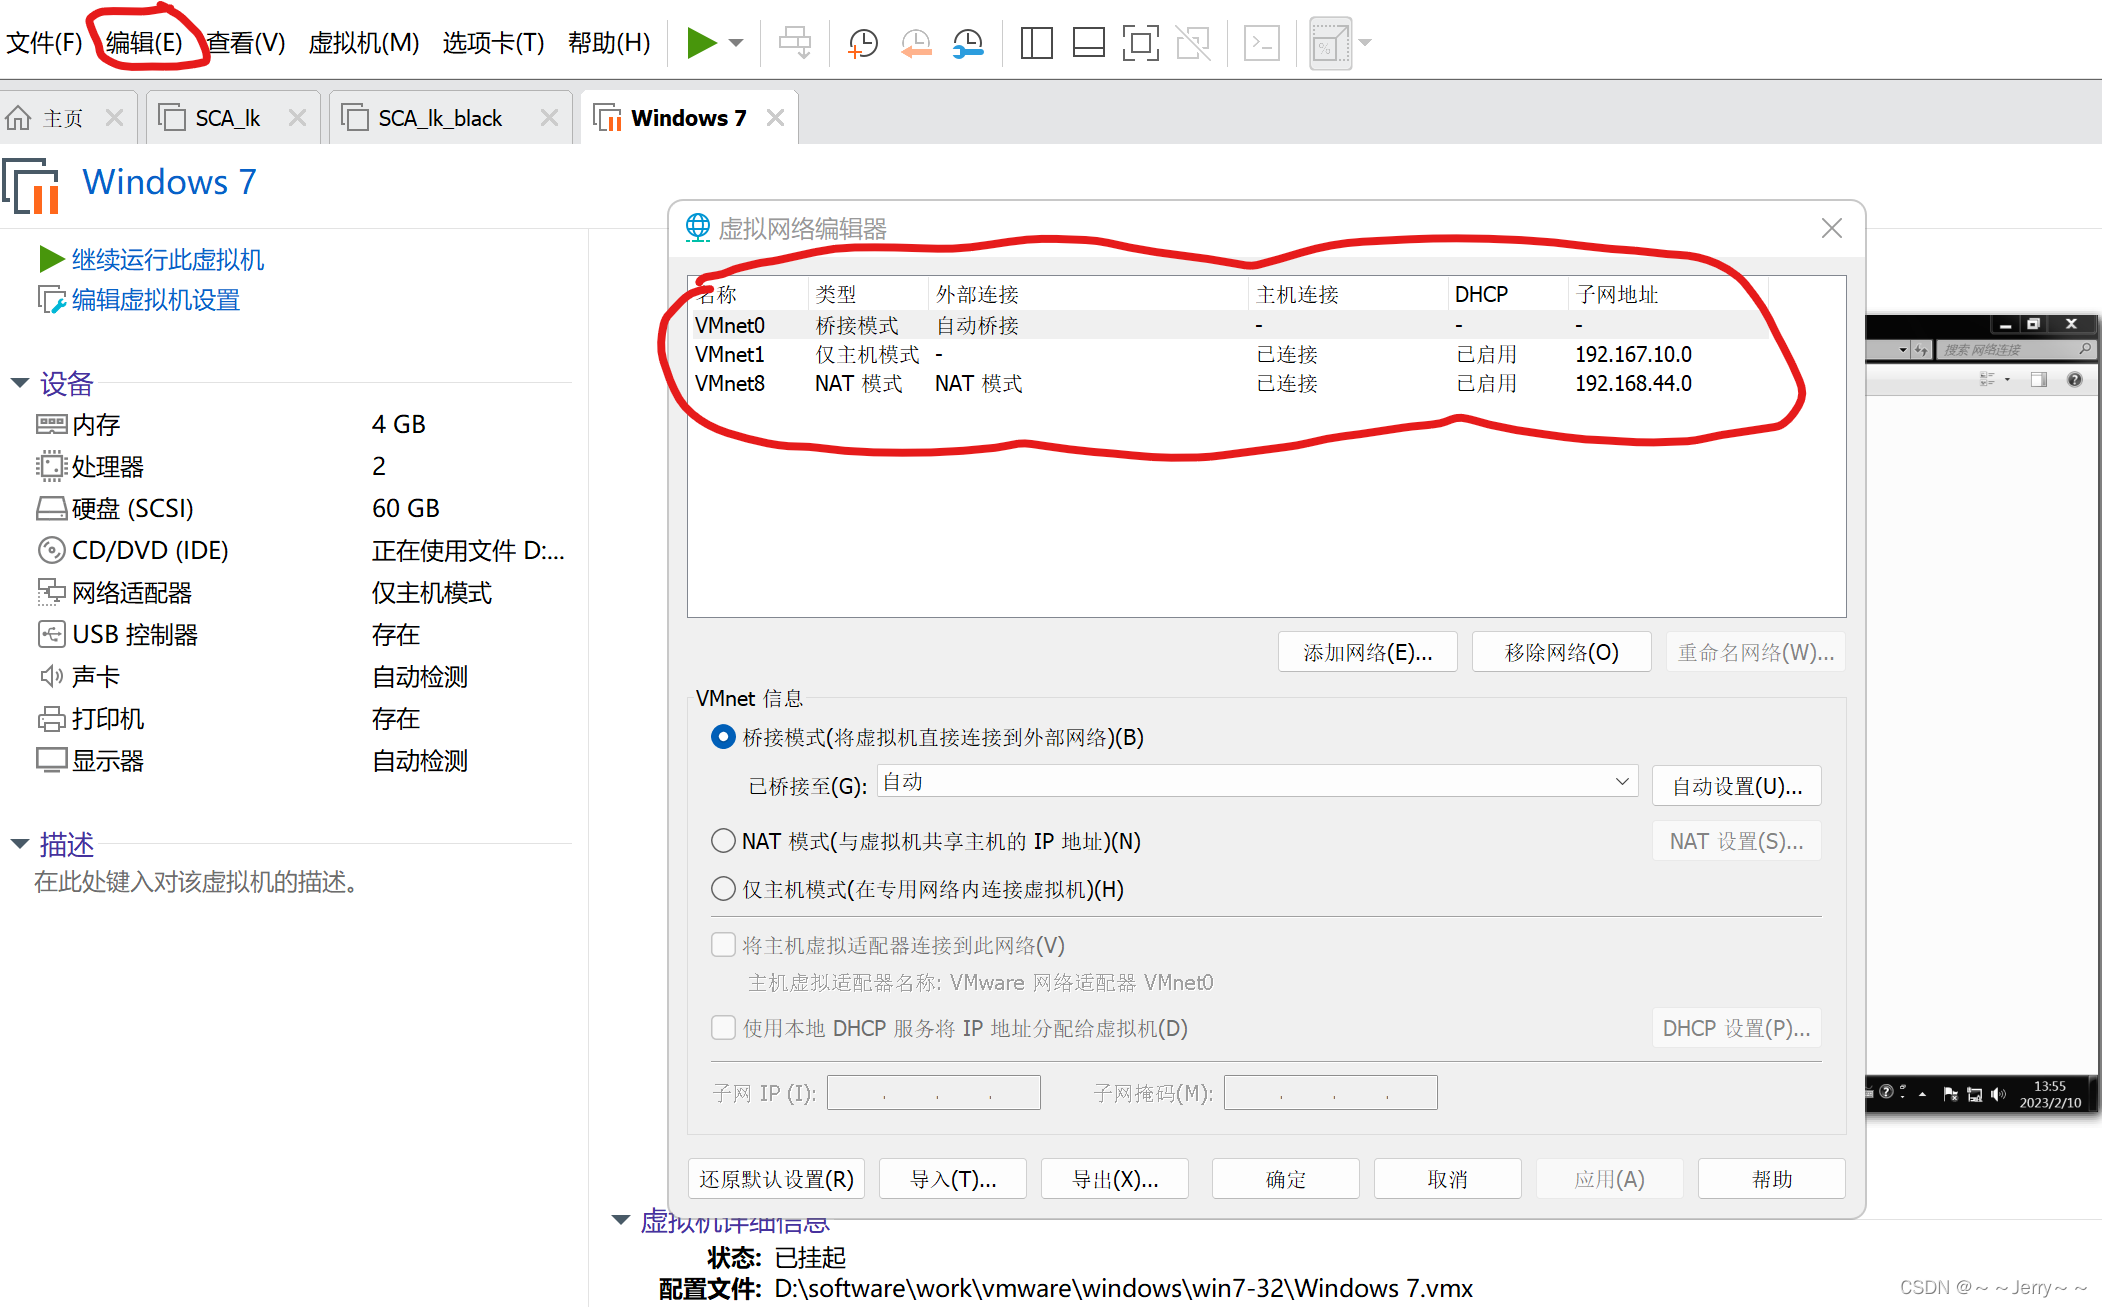The width and height of the screenshot is (2102, 1307).
Task: Select the USB 控制器 device icon
Action: click(51, 635)
